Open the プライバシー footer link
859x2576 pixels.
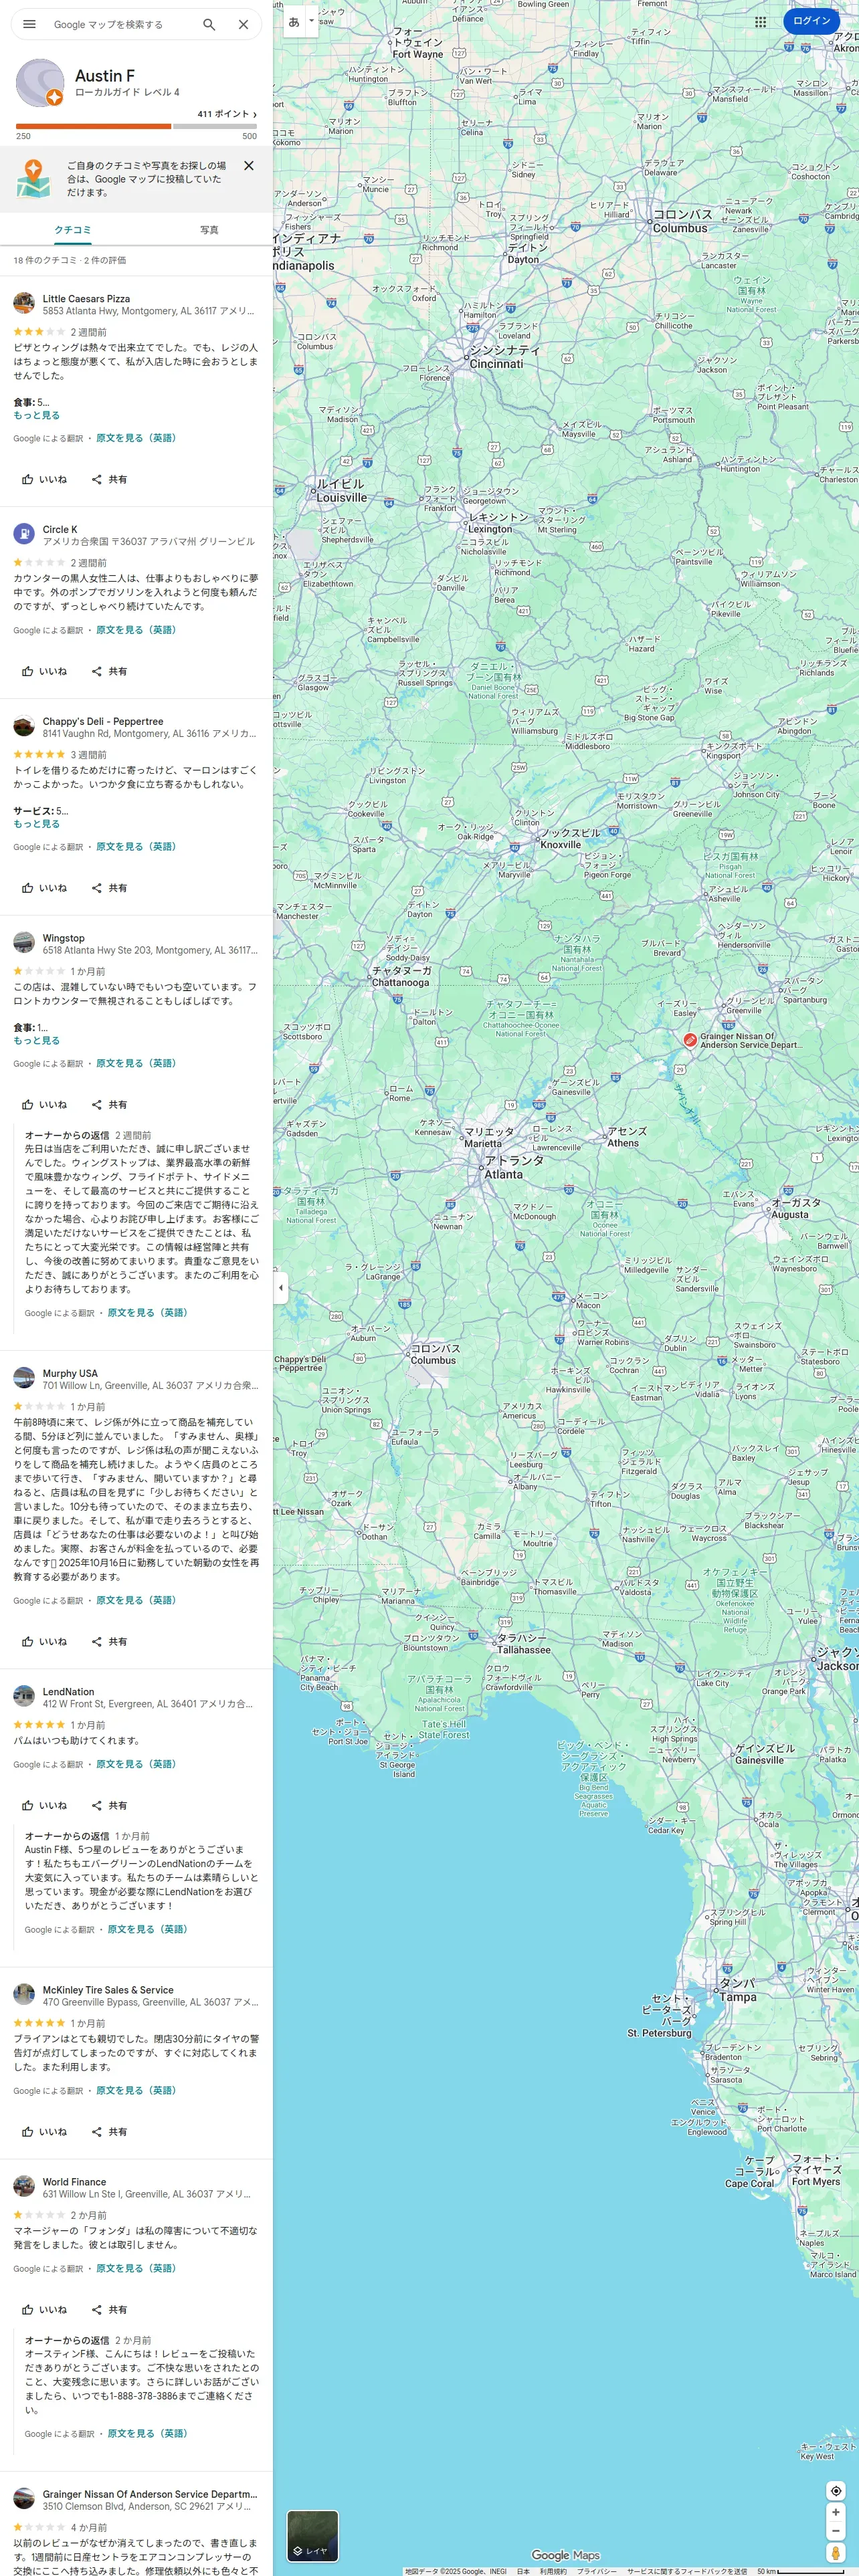tap(597, 2571)
